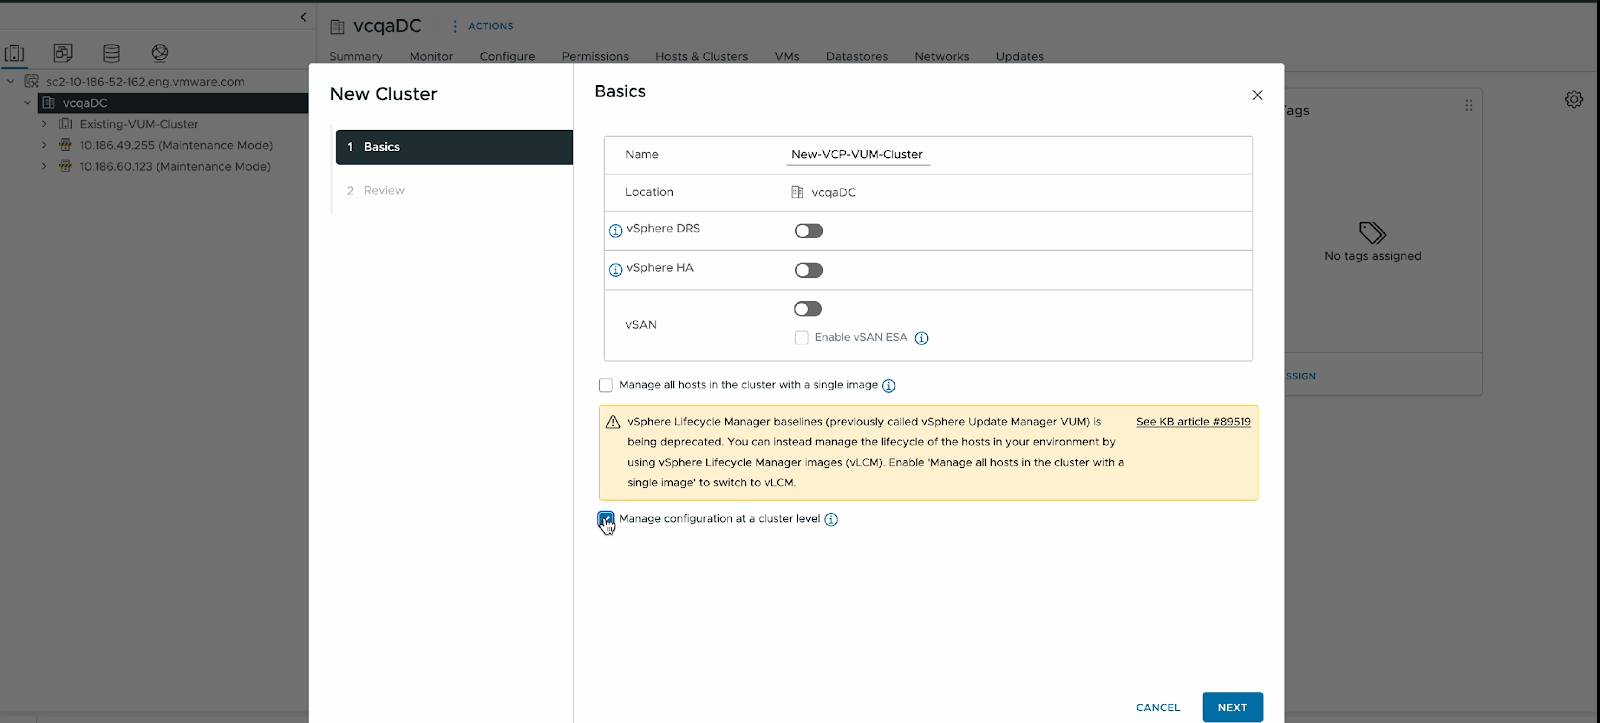Check Enable vSAN ESA checkbox
Image resolution: width=1600 pixels, height=723 pixels.
[801, 338]
